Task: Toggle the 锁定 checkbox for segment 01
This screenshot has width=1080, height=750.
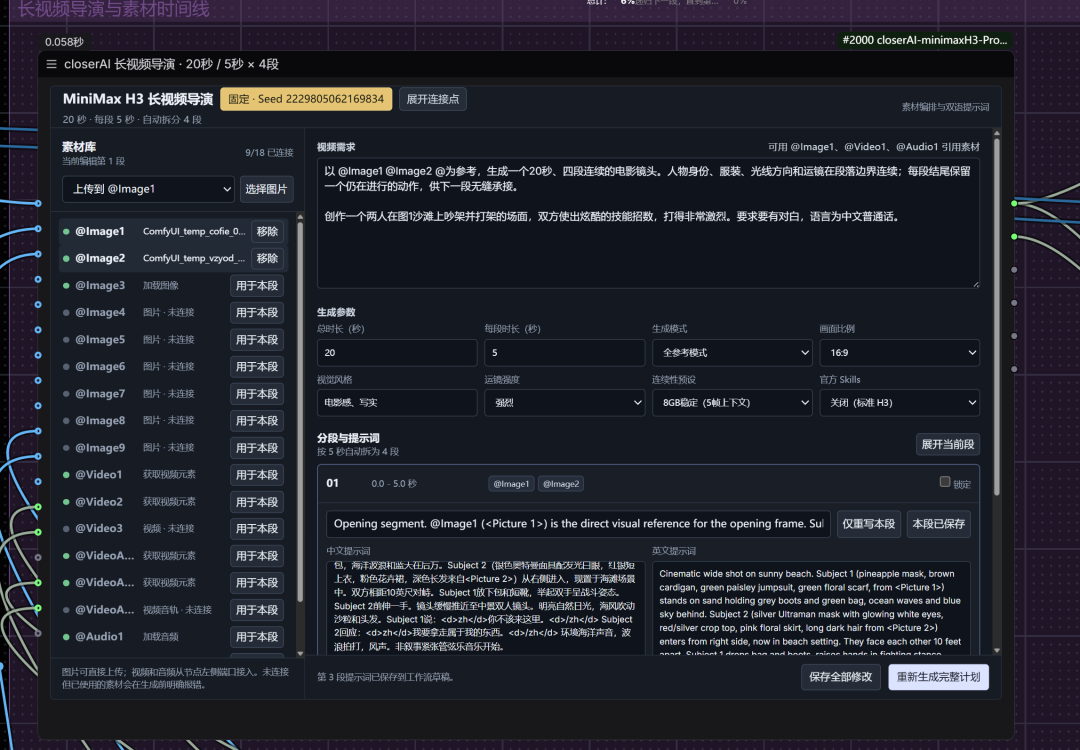Action: coord(945,482)
